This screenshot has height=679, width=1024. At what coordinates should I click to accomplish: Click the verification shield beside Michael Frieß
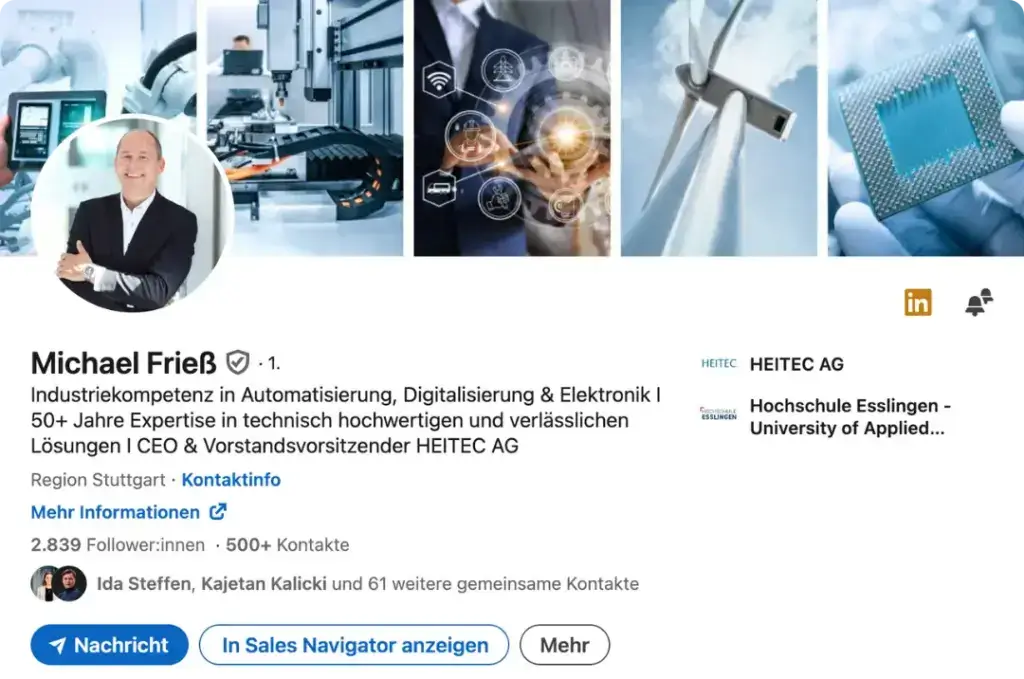click(x=238, y=362)
